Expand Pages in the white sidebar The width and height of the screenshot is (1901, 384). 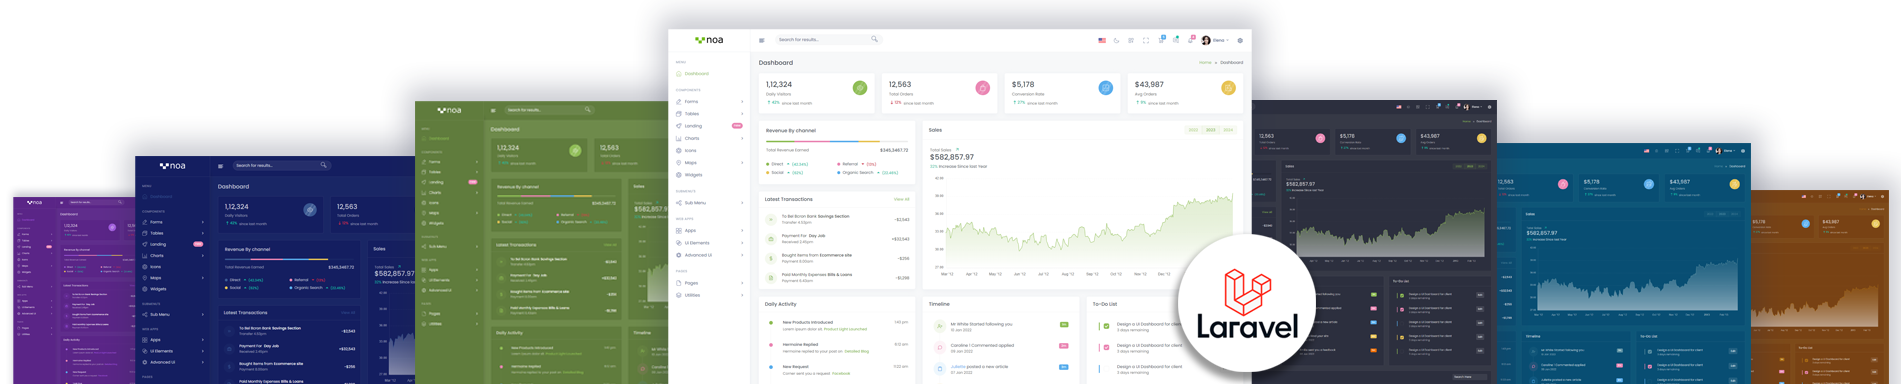click(x=710, y=283)
